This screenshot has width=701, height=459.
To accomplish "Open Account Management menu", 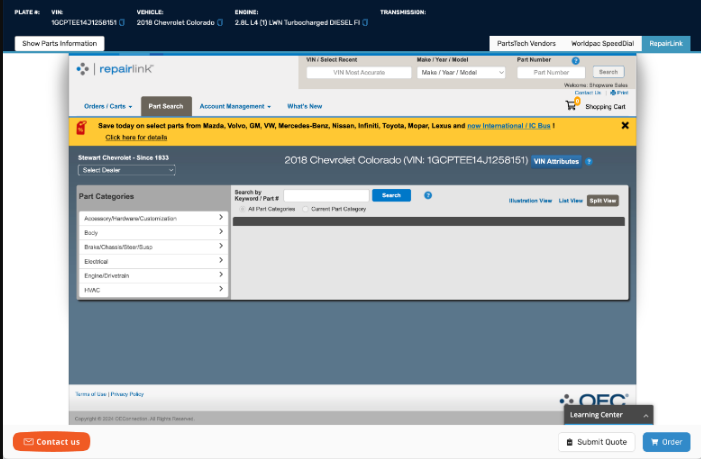I will 235,106.
